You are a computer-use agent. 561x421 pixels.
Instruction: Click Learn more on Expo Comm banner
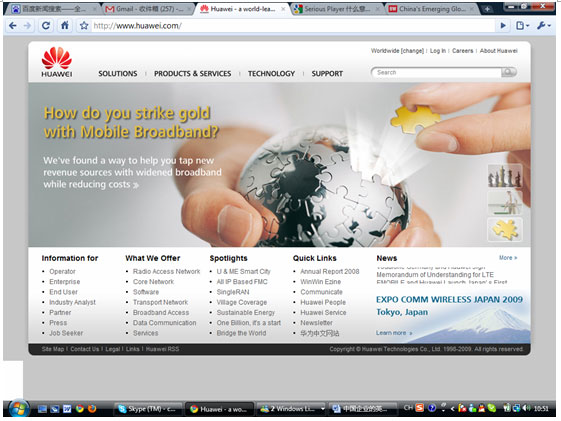point(394,333)
